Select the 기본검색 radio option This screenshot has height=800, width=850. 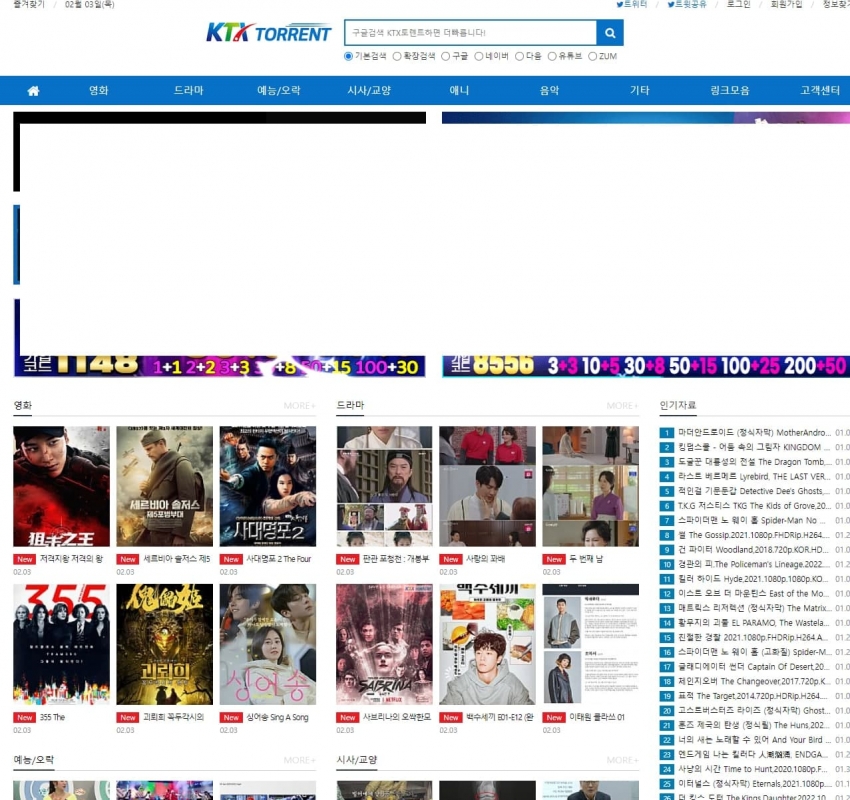pos(349,56)
